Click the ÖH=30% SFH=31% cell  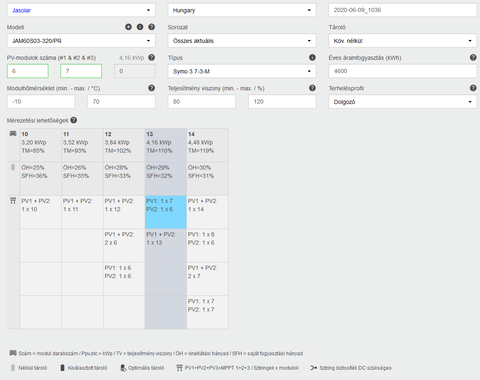207,179
